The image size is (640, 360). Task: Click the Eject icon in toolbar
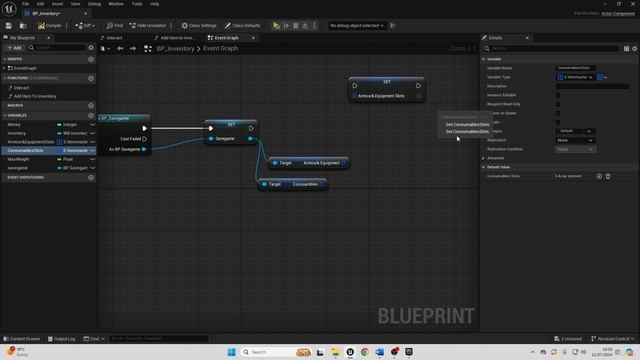(305, 26)
